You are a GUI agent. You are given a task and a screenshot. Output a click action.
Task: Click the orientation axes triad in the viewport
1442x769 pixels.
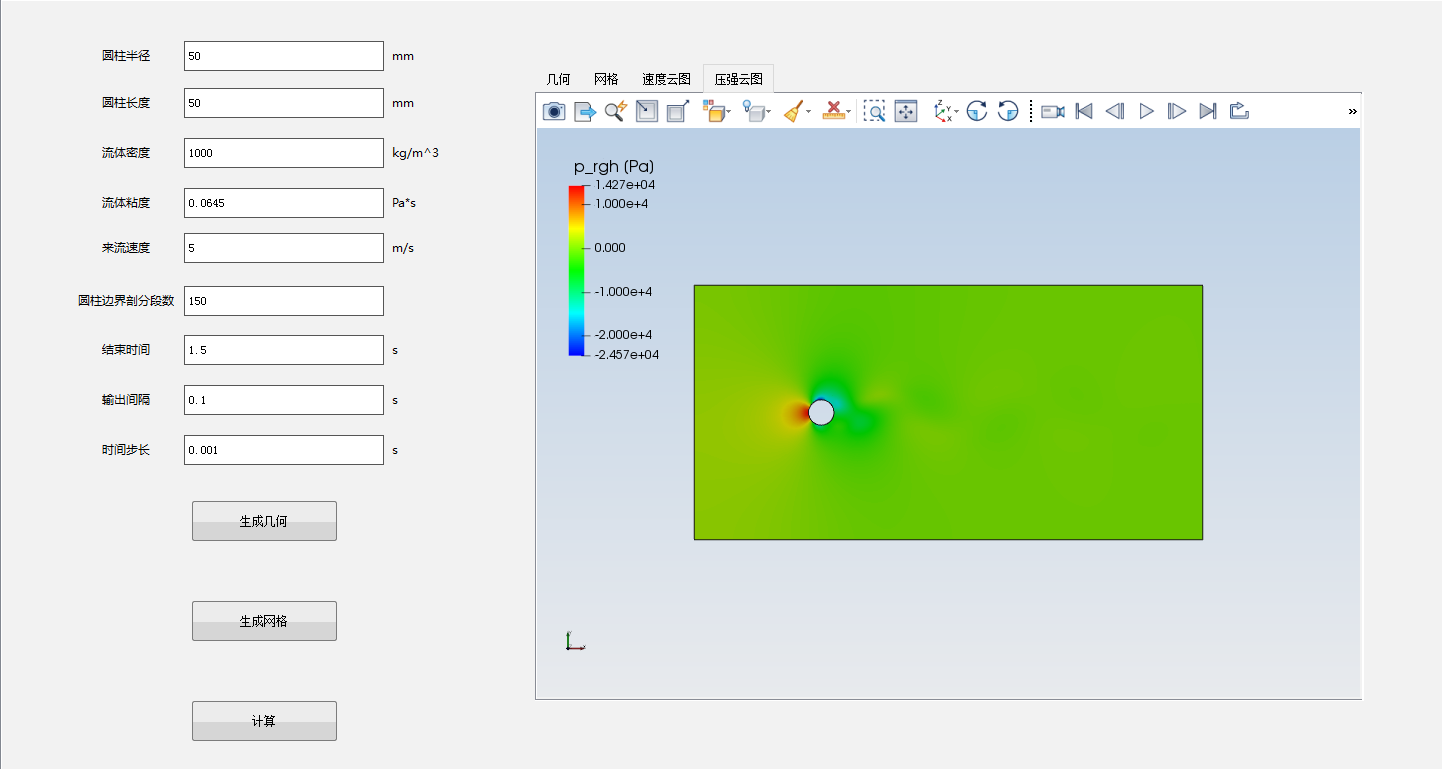(x=574, y=641)
